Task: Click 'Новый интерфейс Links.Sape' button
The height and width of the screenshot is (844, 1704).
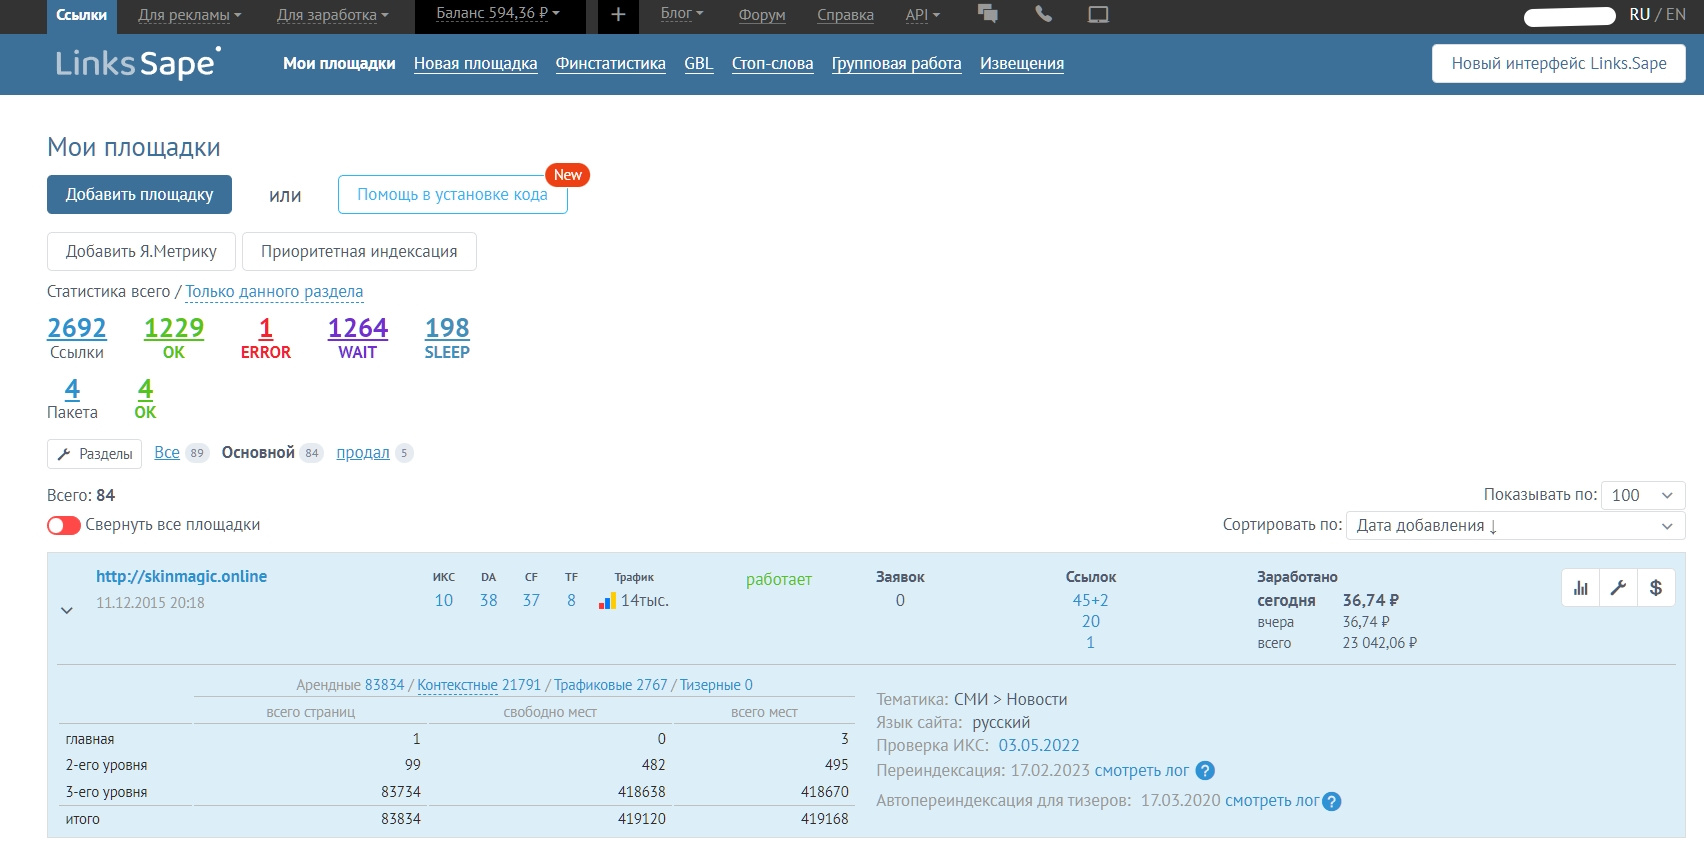Action: pyautogui.click(x=1558, y=64)
